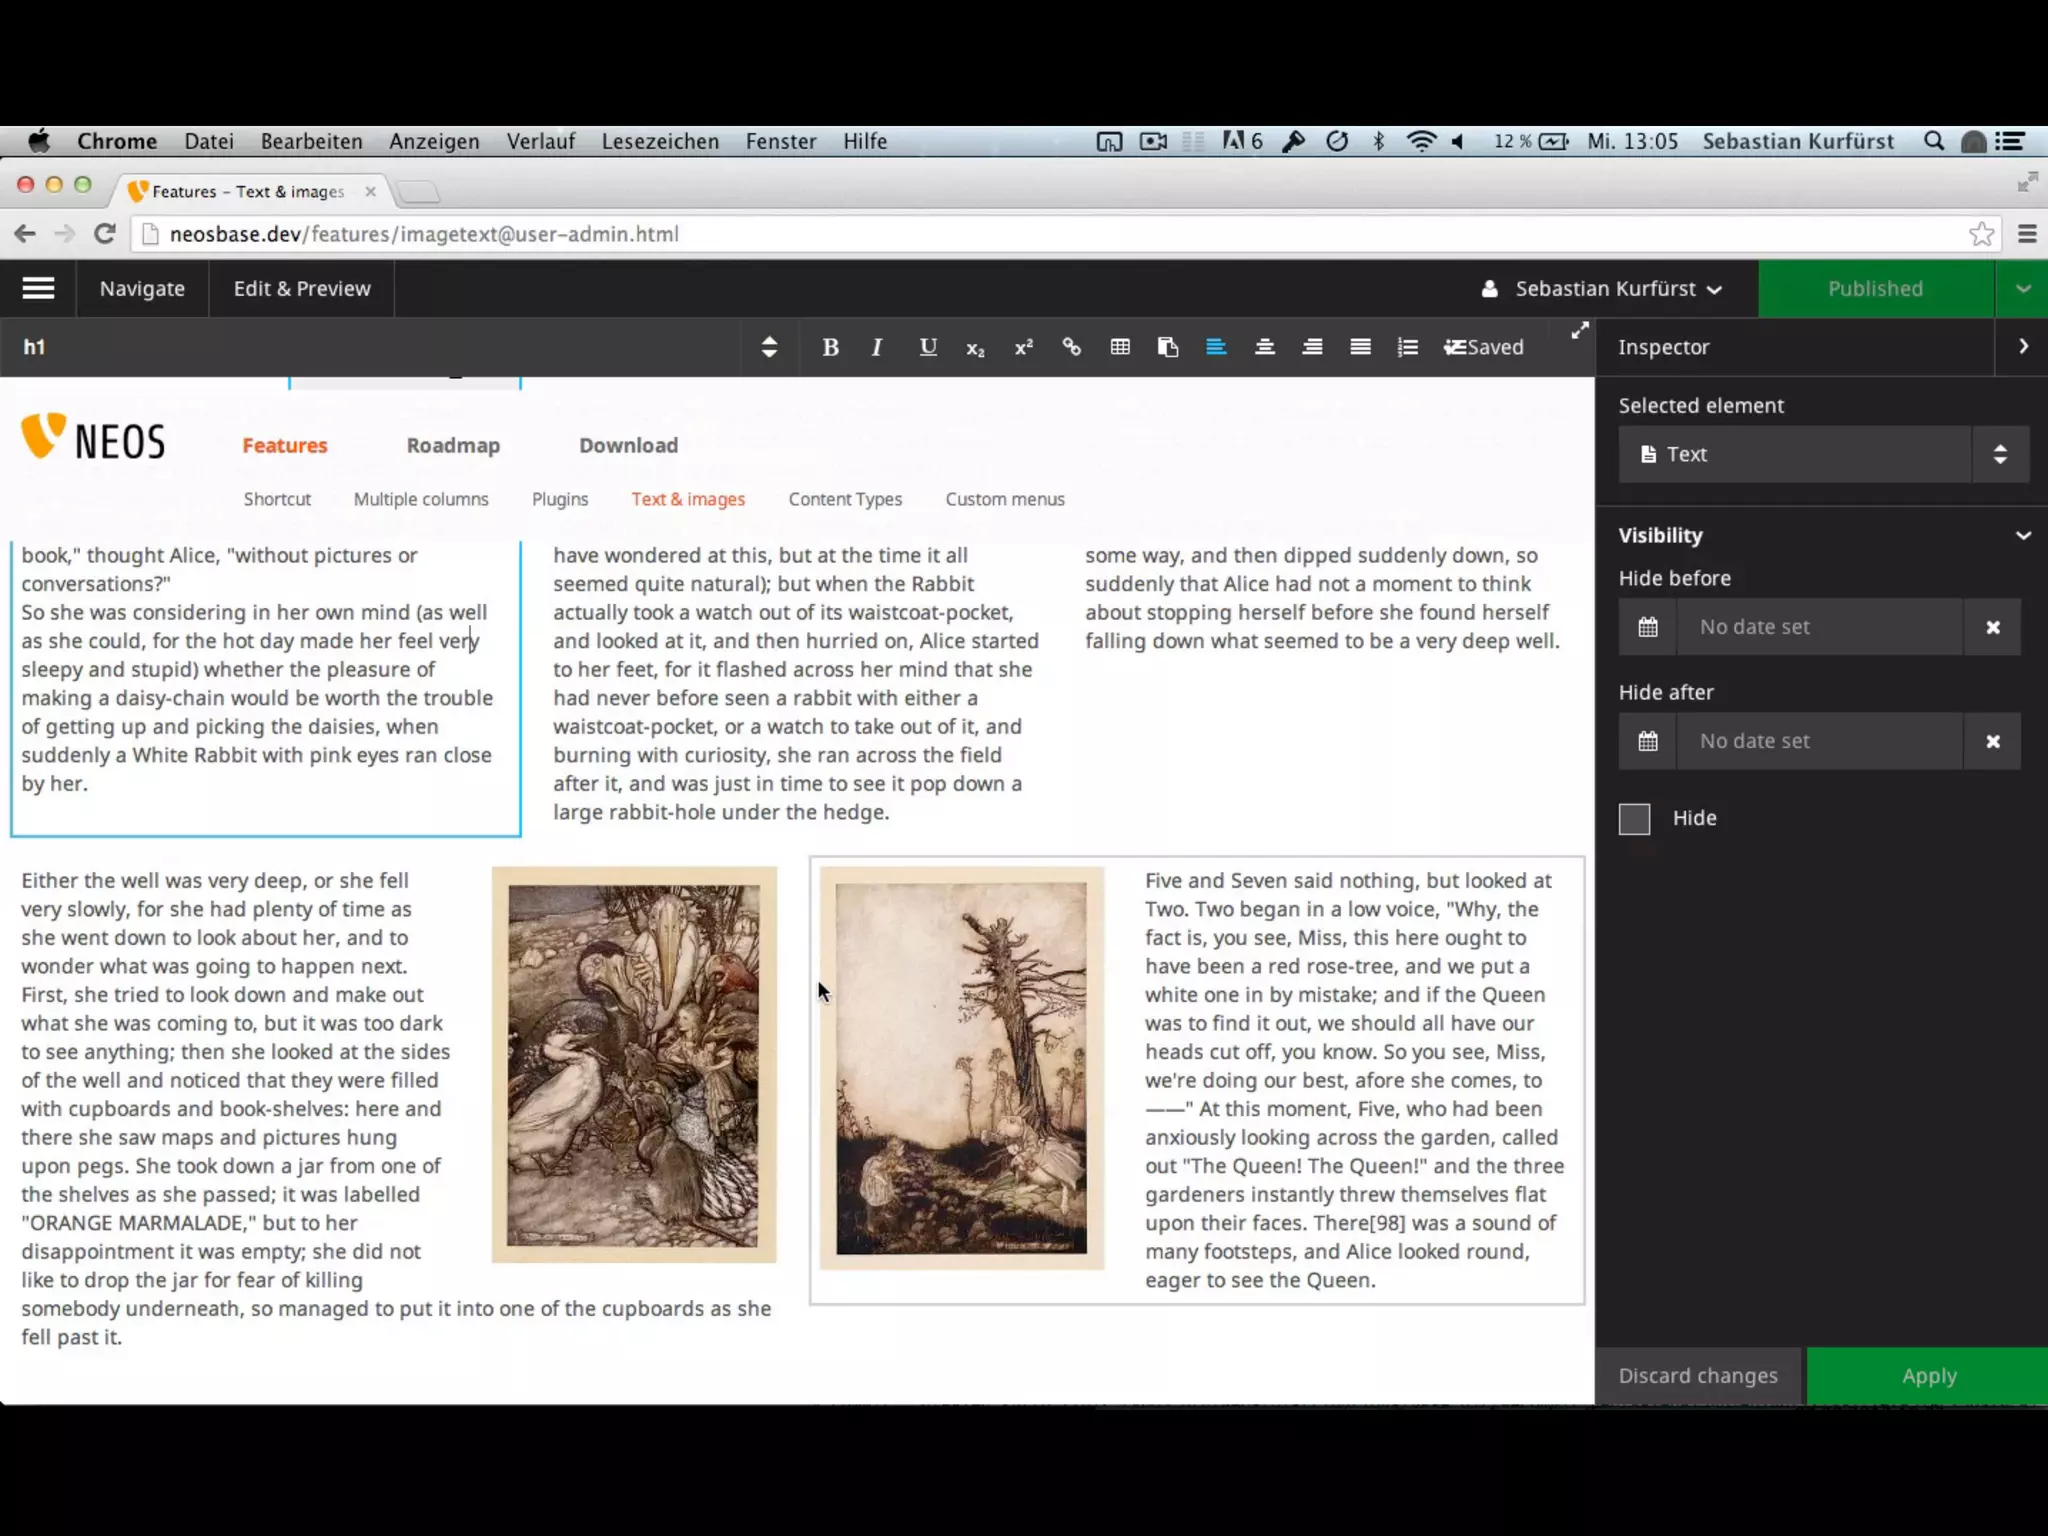Create an ordered list
This screenshot has width=2048, height=1536.
1408,347
